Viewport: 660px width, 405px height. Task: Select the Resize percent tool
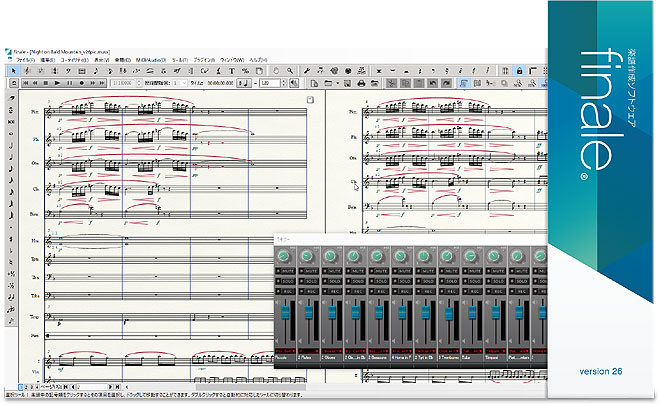pyautogui.click(x=246, y=71)
